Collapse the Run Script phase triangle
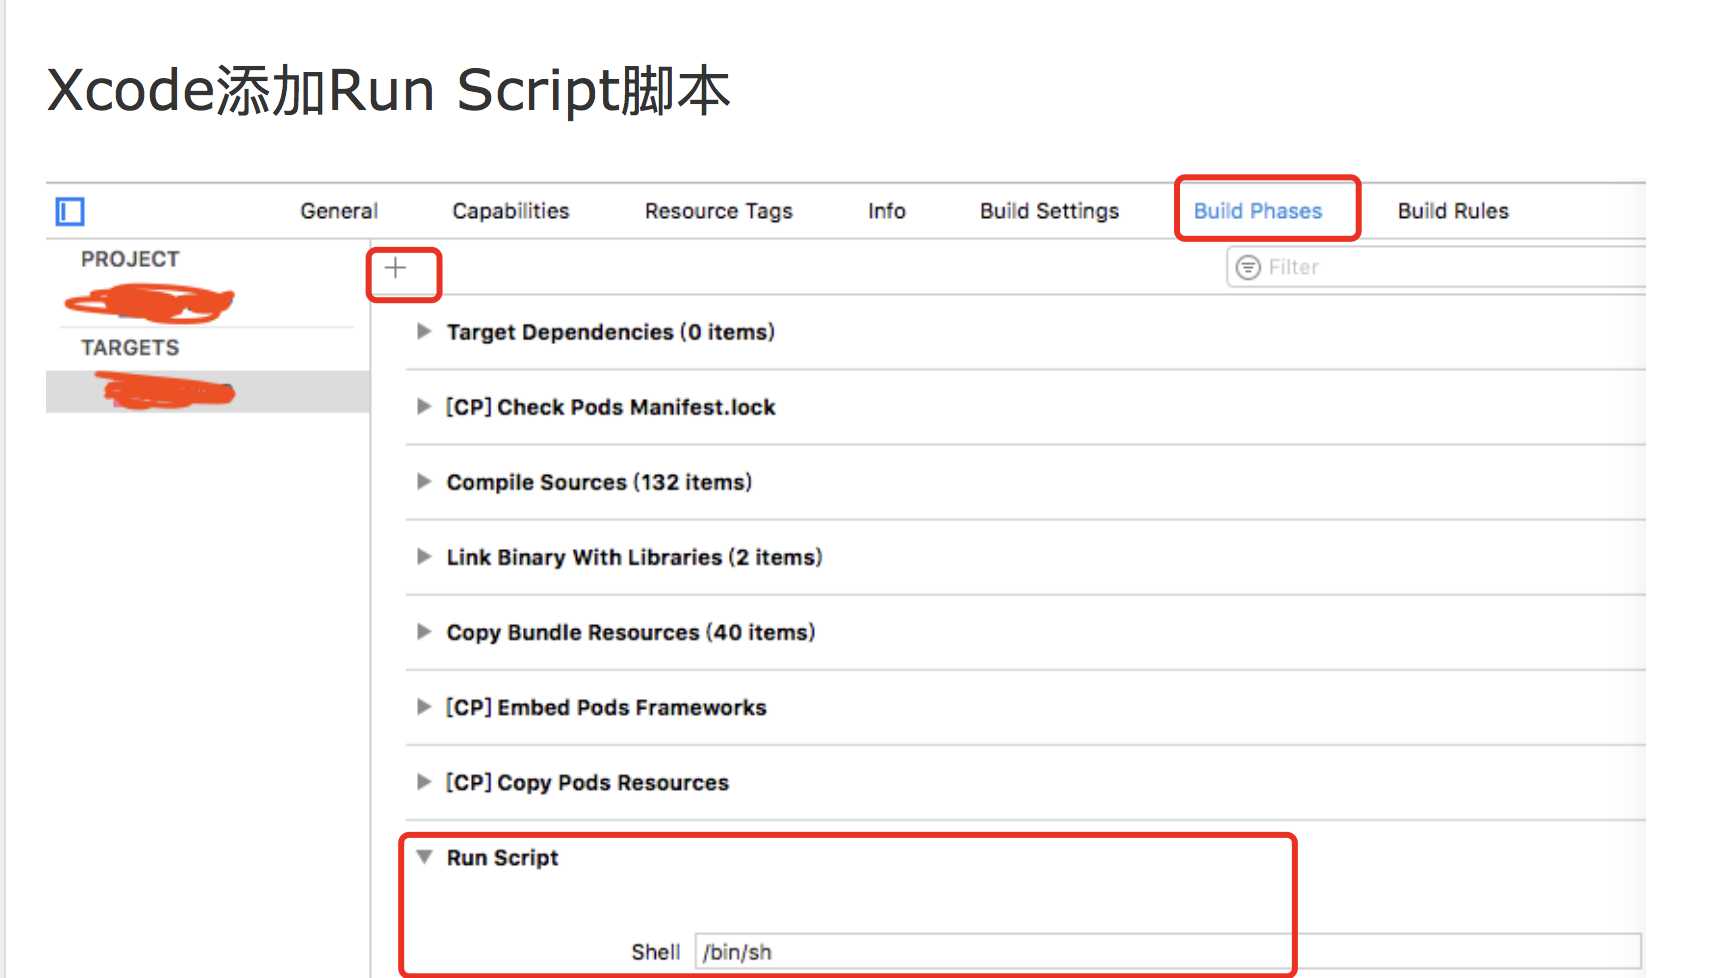 tap(424, 857)
